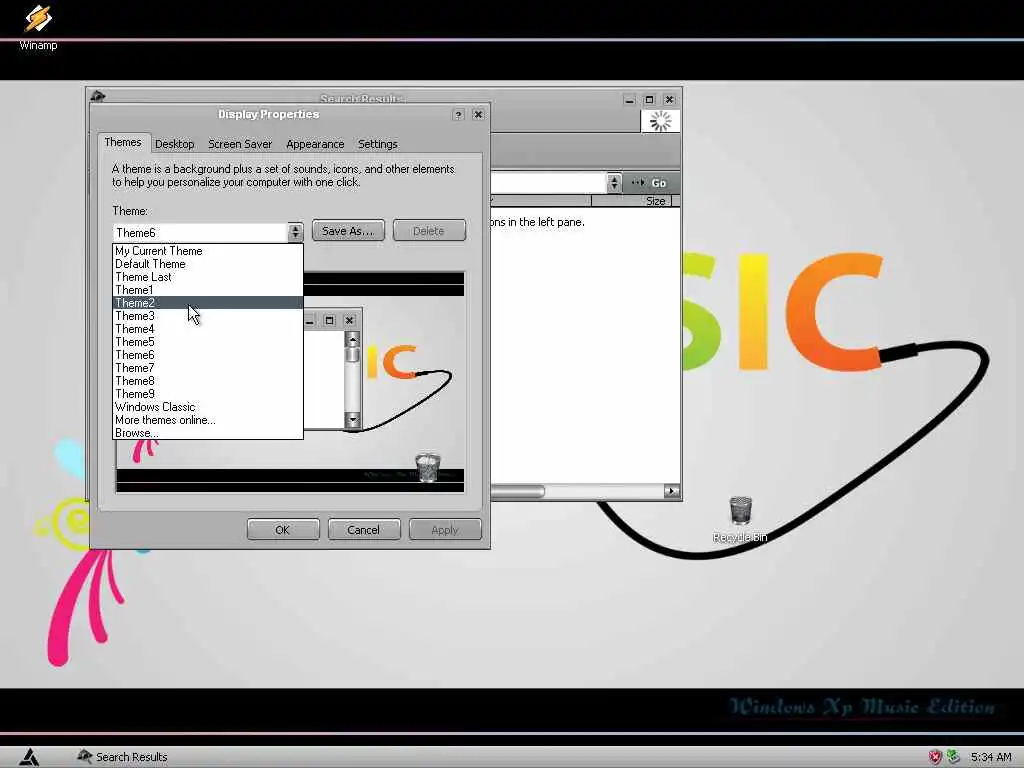This screenshot has height=768, width=1024.
Task: Click the horizontal scrollbar thumb in Search Results
Action: (x=517, y=491)
